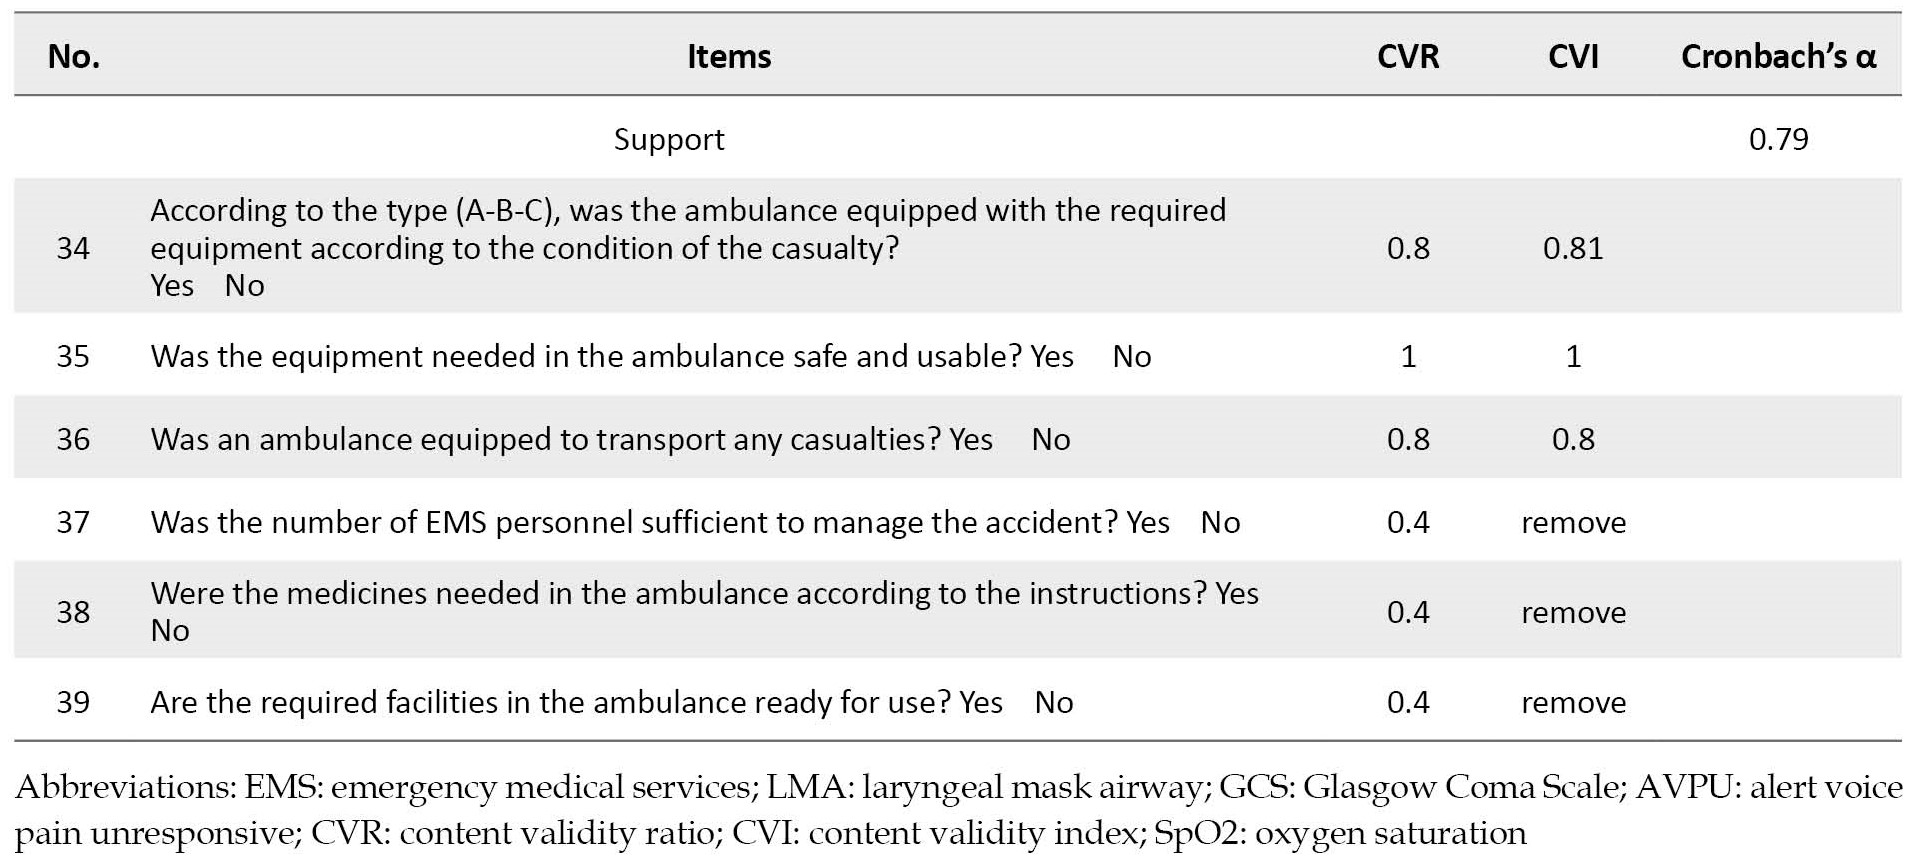The height and width of the screenshot is (864, 1923).
Task: Click "remove" in row 37
Action: [1573, 523]
